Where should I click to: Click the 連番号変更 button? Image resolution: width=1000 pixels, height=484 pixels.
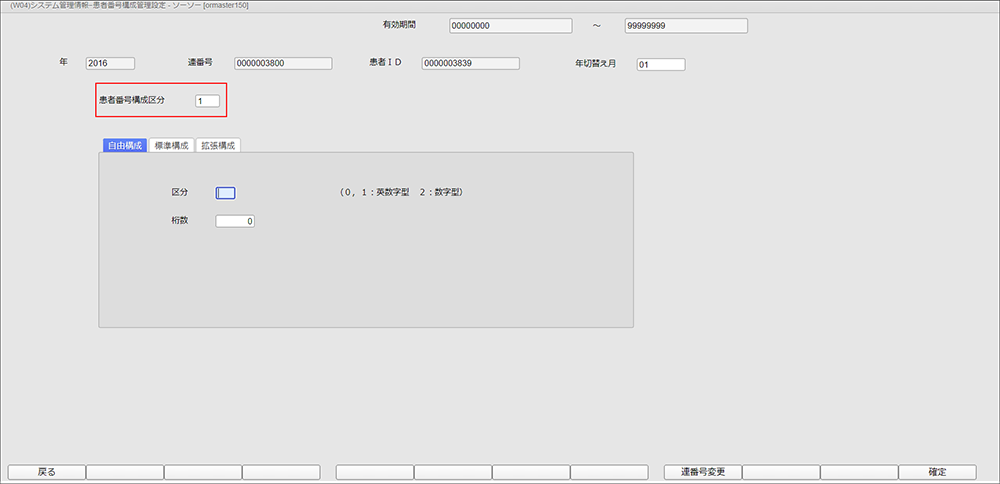[x=702, y=472]
